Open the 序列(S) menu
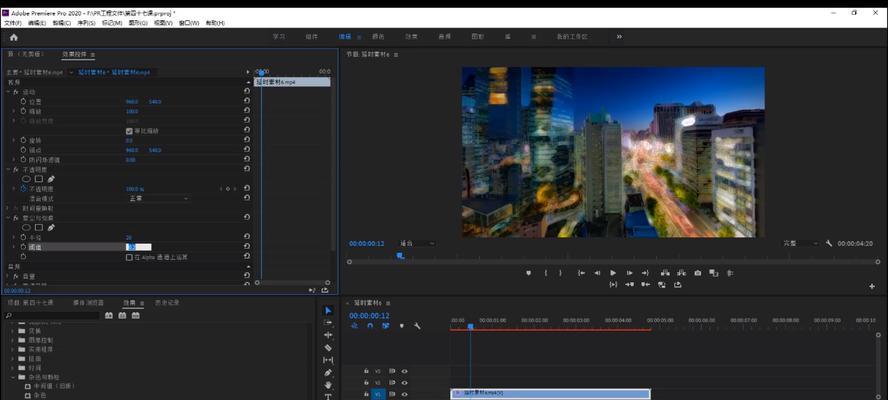The height and width of the screenshot is (400, 888). click(x=86, y=23)
